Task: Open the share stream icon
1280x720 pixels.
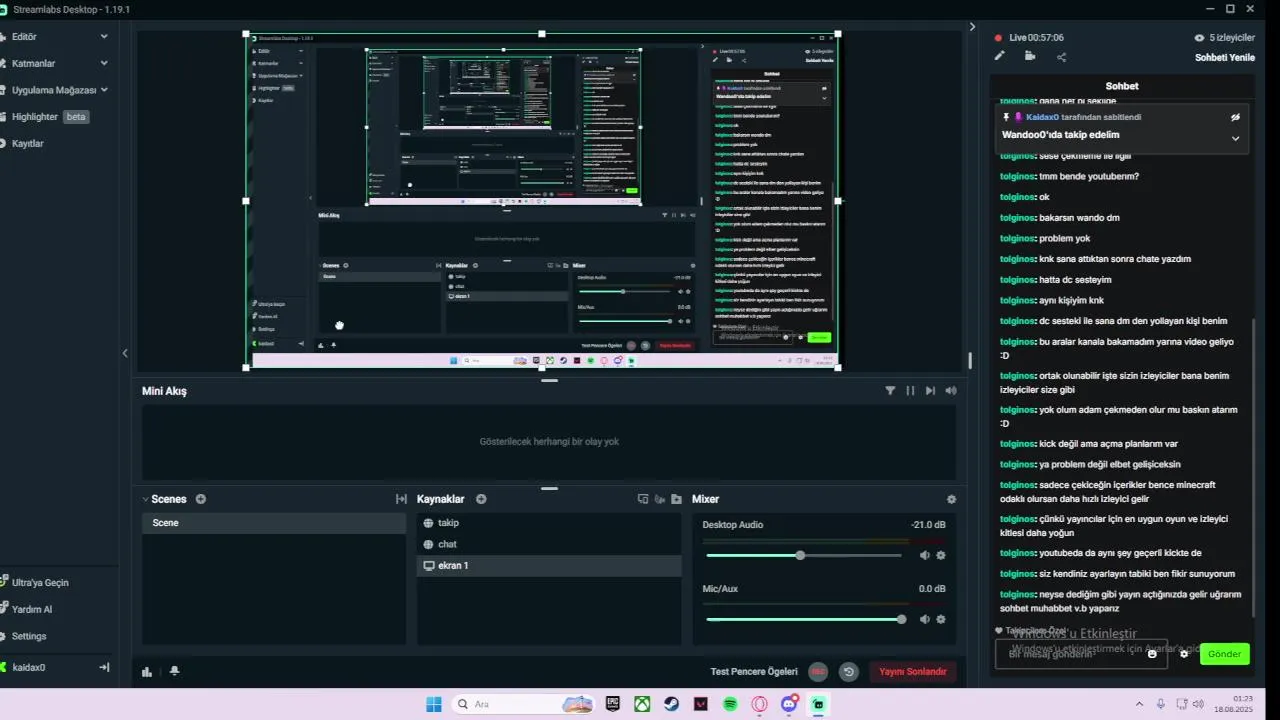Action: click(1061, 57)
